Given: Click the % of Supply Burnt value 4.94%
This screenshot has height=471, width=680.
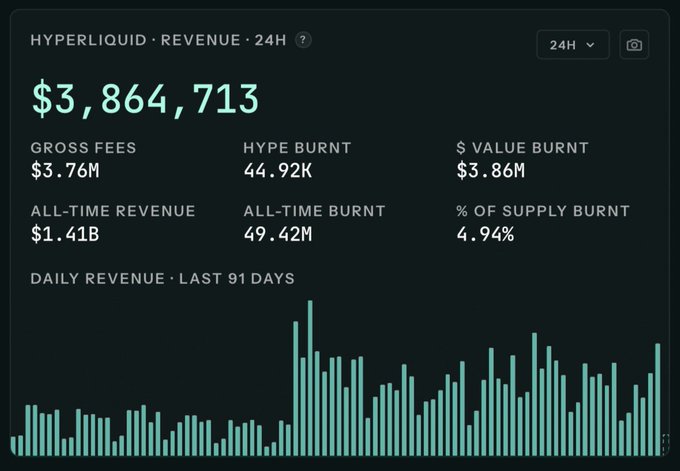Looking at the screenshot, I should click(485, 234).
